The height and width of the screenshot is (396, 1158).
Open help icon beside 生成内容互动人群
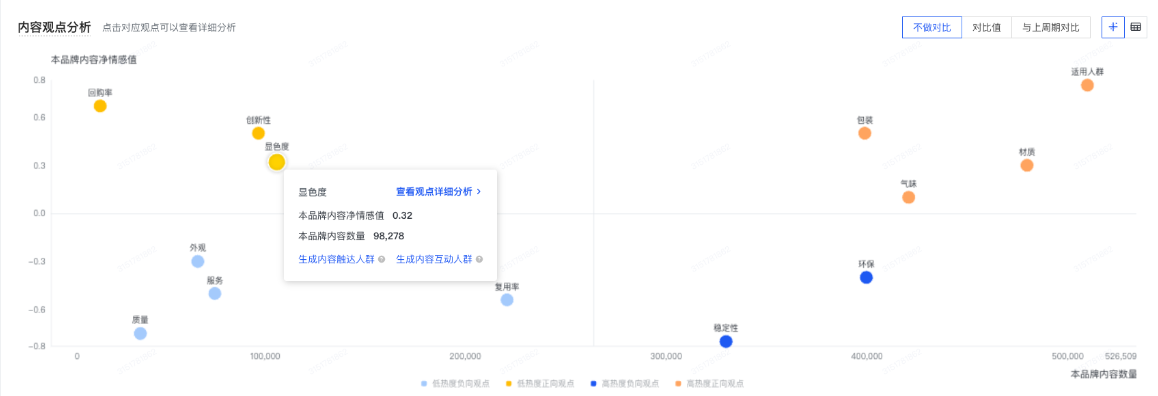(x=479, y=260)
